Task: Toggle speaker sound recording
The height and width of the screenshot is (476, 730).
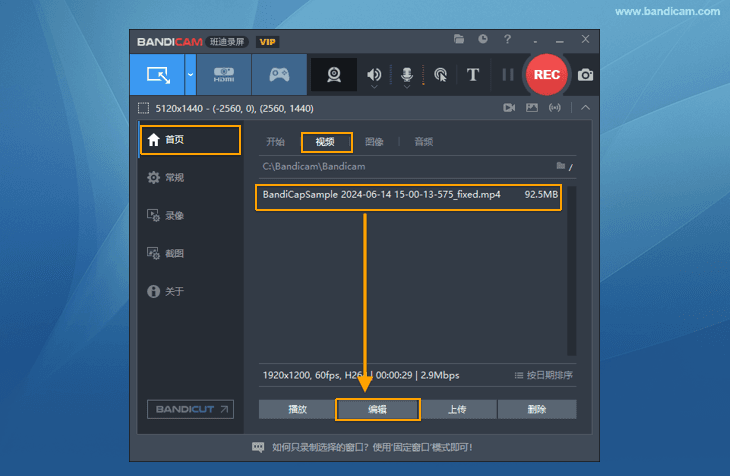Action: (373, 75)
